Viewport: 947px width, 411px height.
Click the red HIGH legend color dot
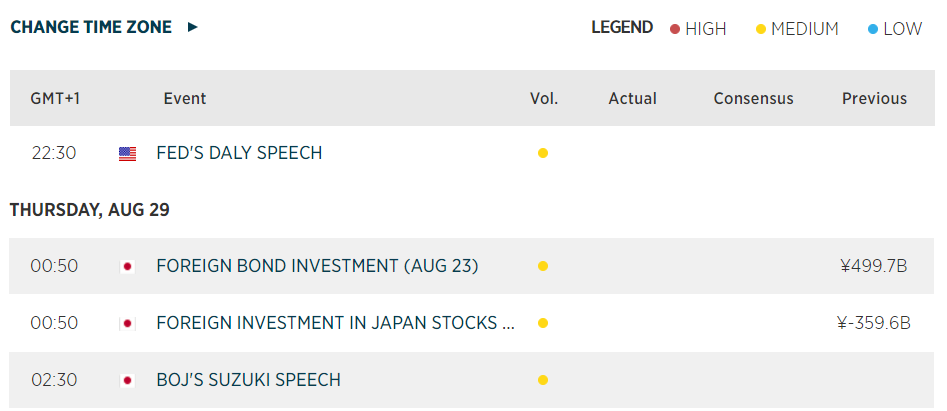point(675,29)
